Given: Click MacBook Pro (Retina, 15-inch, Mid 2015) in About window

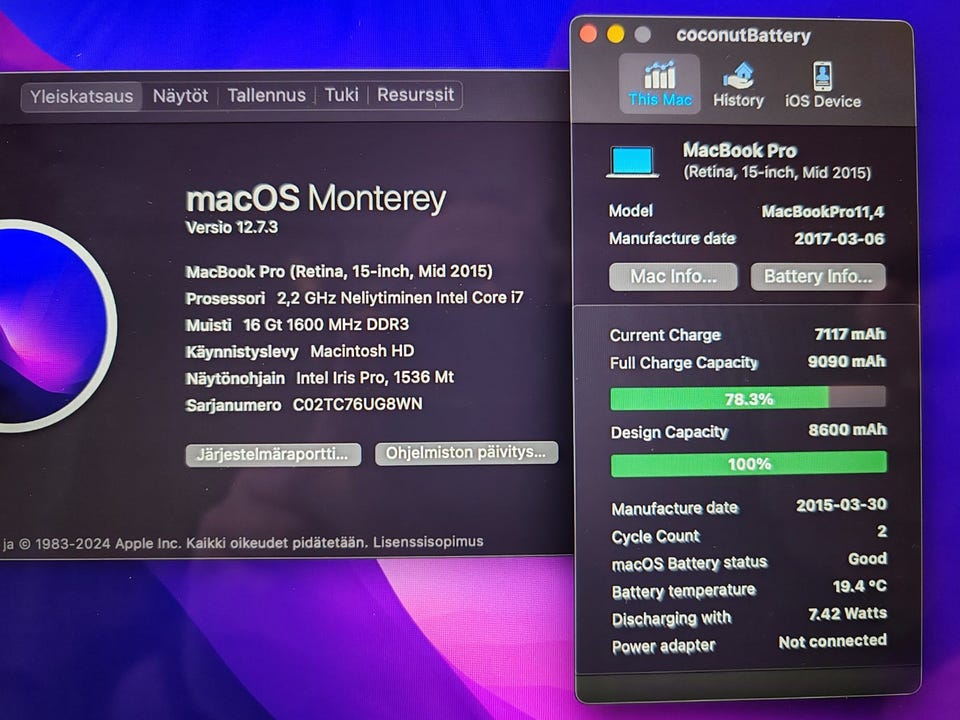Looking at the screenshot, I should 339,271.
